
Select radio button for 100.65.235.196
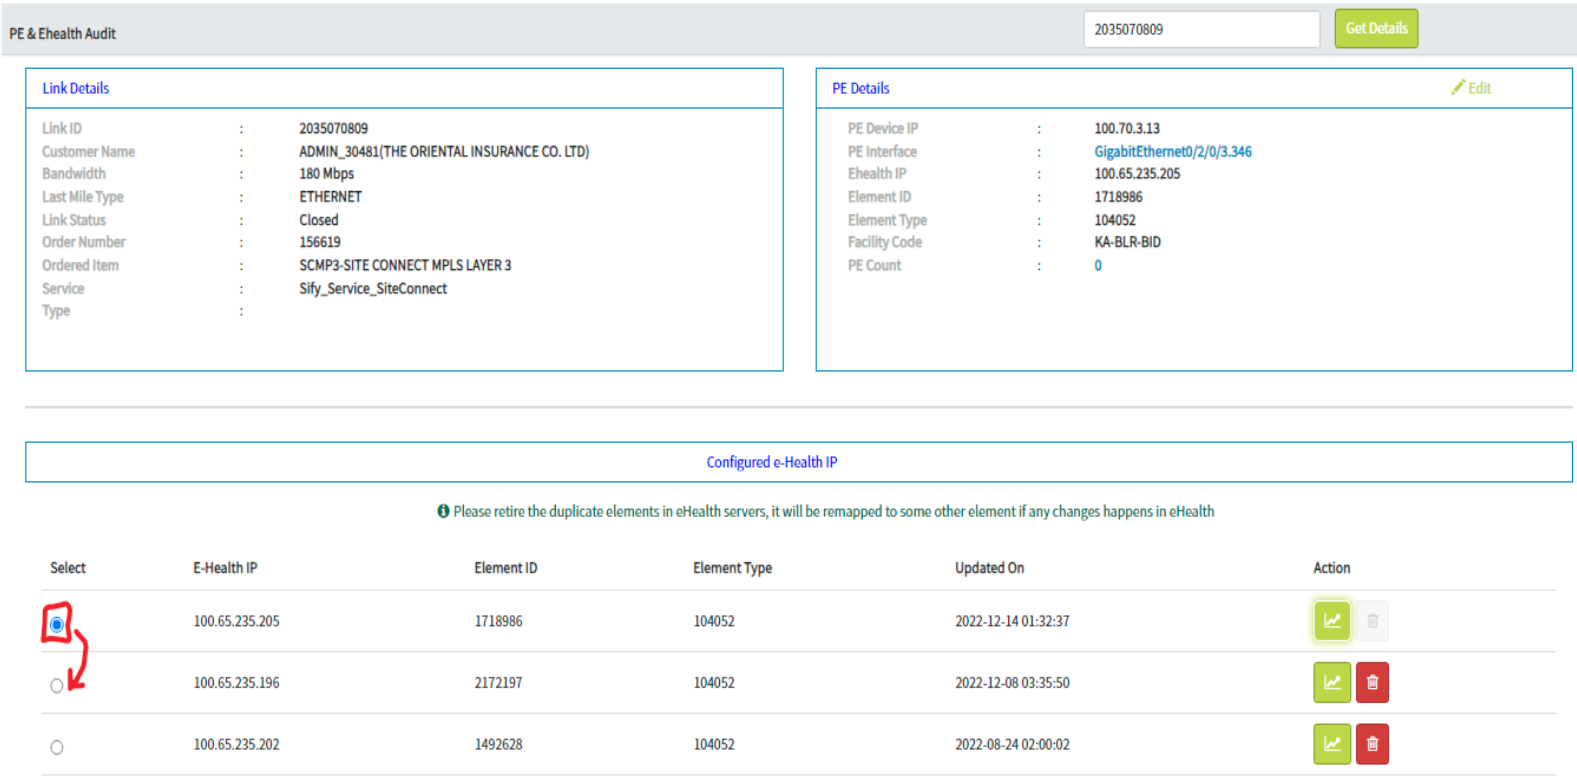point(57,686)
